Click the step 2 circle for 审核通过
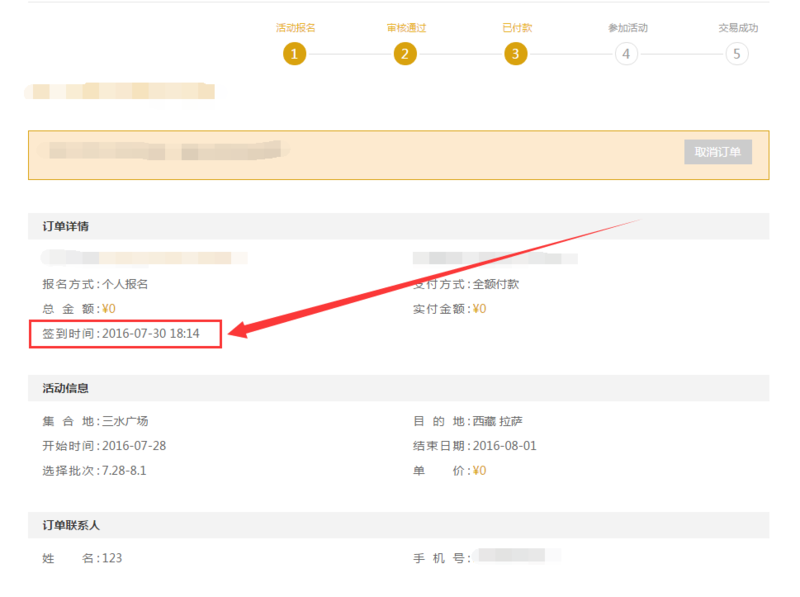The width and height of the screenshot is (800, 597). (x=405, y=54)
